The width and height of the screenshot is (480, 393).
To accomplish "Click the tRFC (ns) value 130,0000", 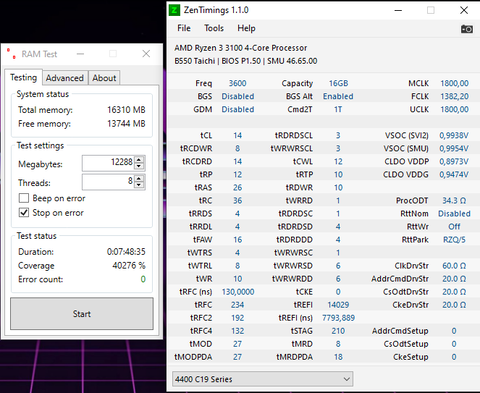I will [238, 292].
